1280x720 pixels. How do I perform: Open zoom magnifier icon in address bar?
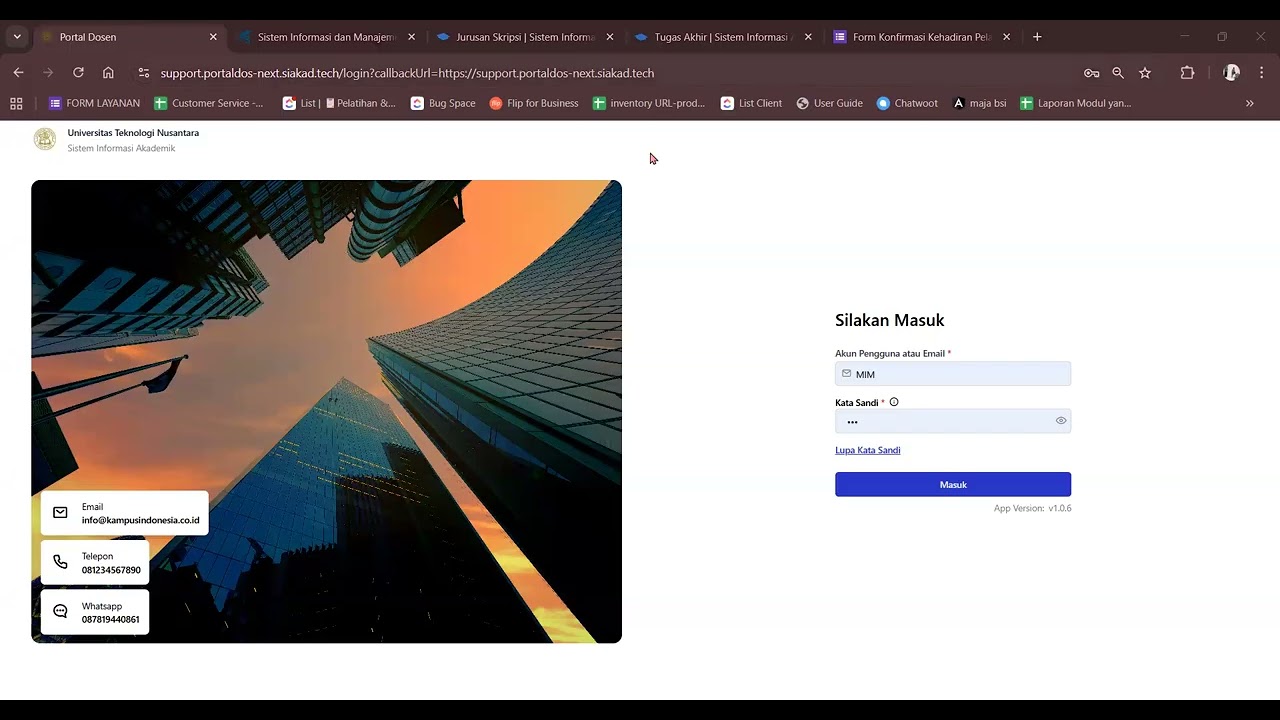point(1118,73)
